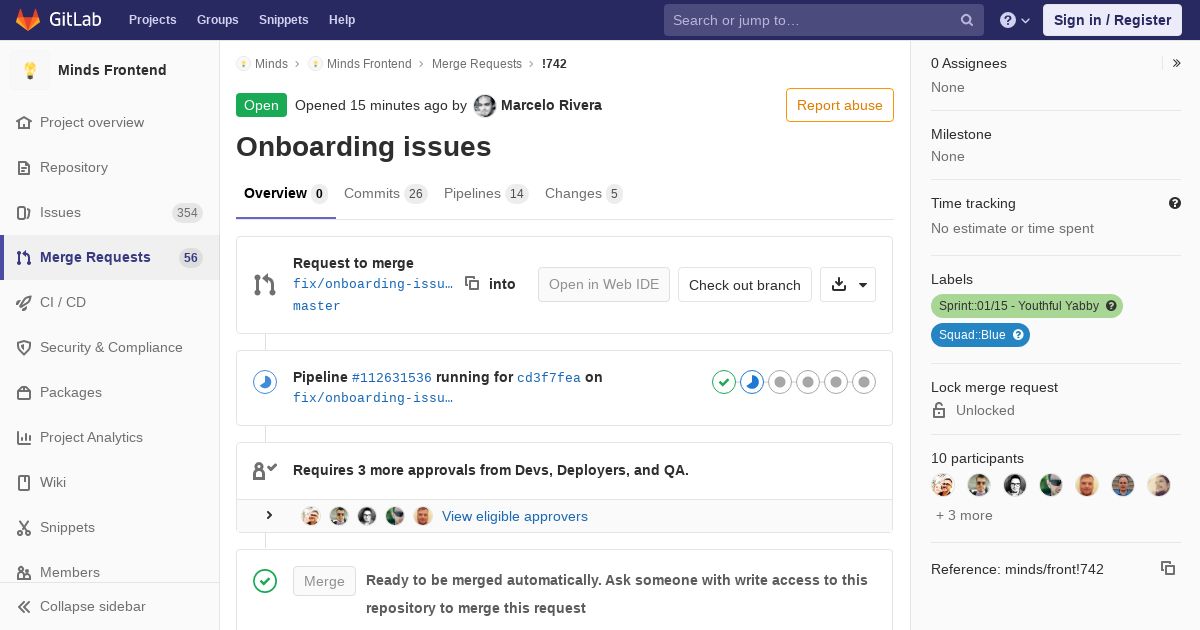This screenshot has height=630, width=1200.
Task: Click the first participant avatar
Action: 942,485
